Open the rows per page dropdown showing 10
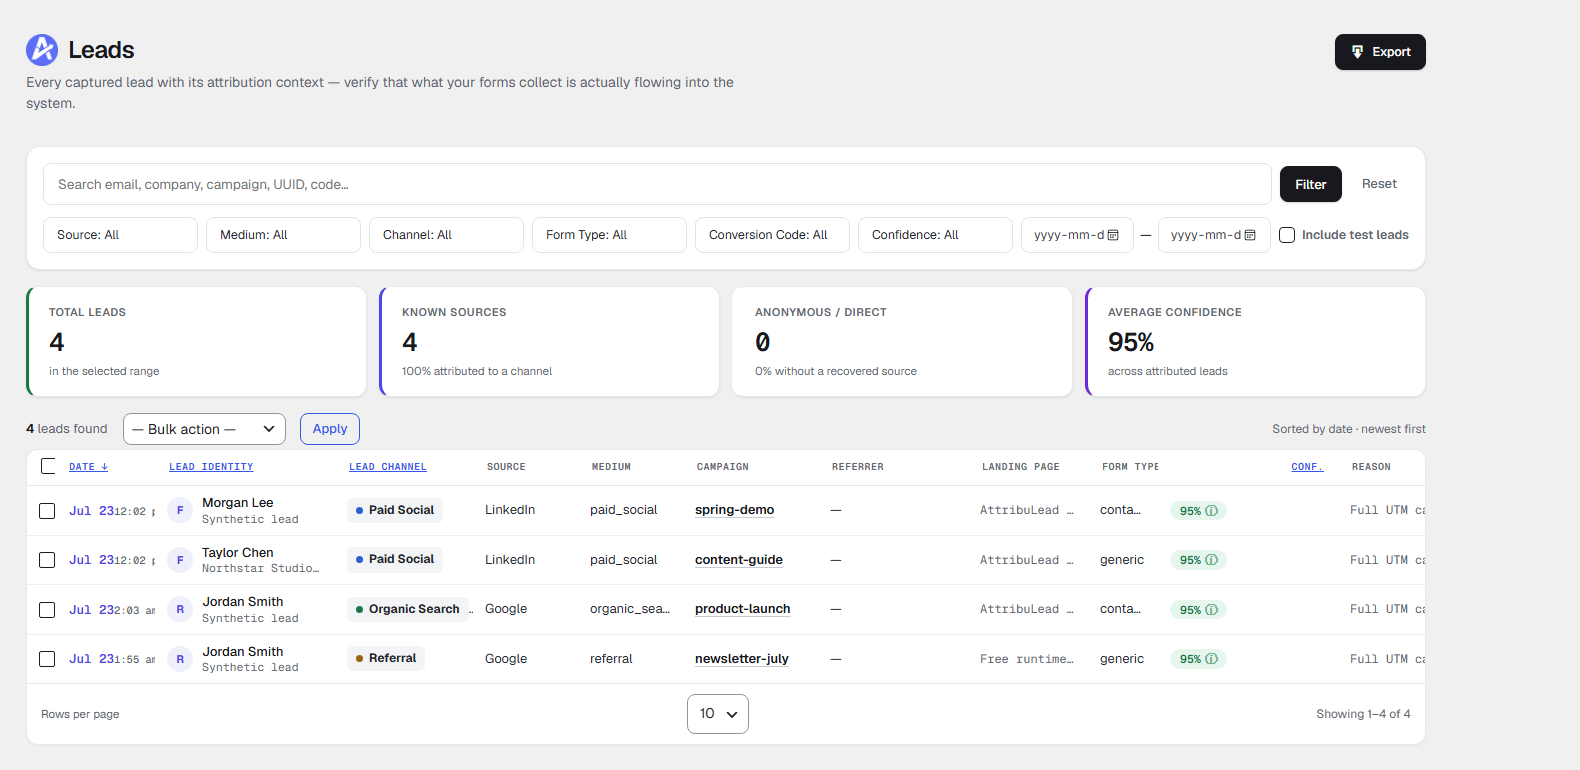The height and width of the screenshot is (770, 1580). pos(718,714)
